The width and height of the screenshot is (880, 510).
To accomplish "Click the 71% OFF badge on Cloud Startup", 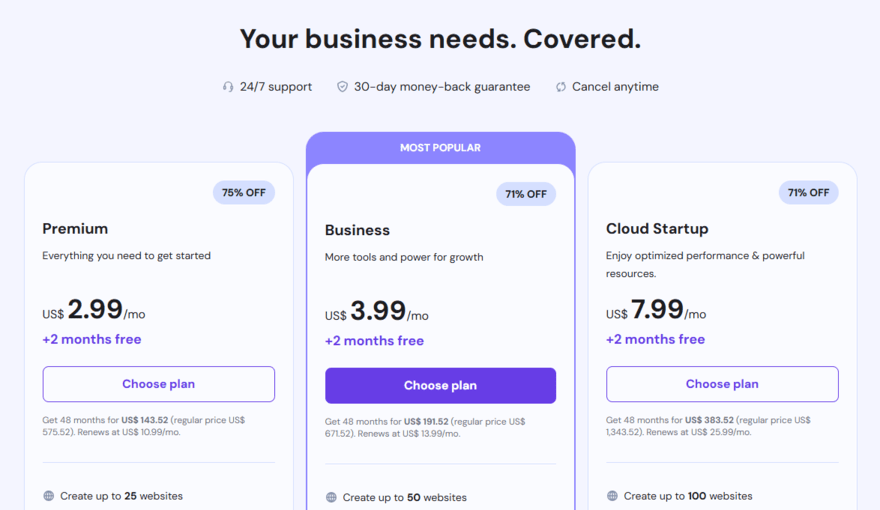I will 808,192.
